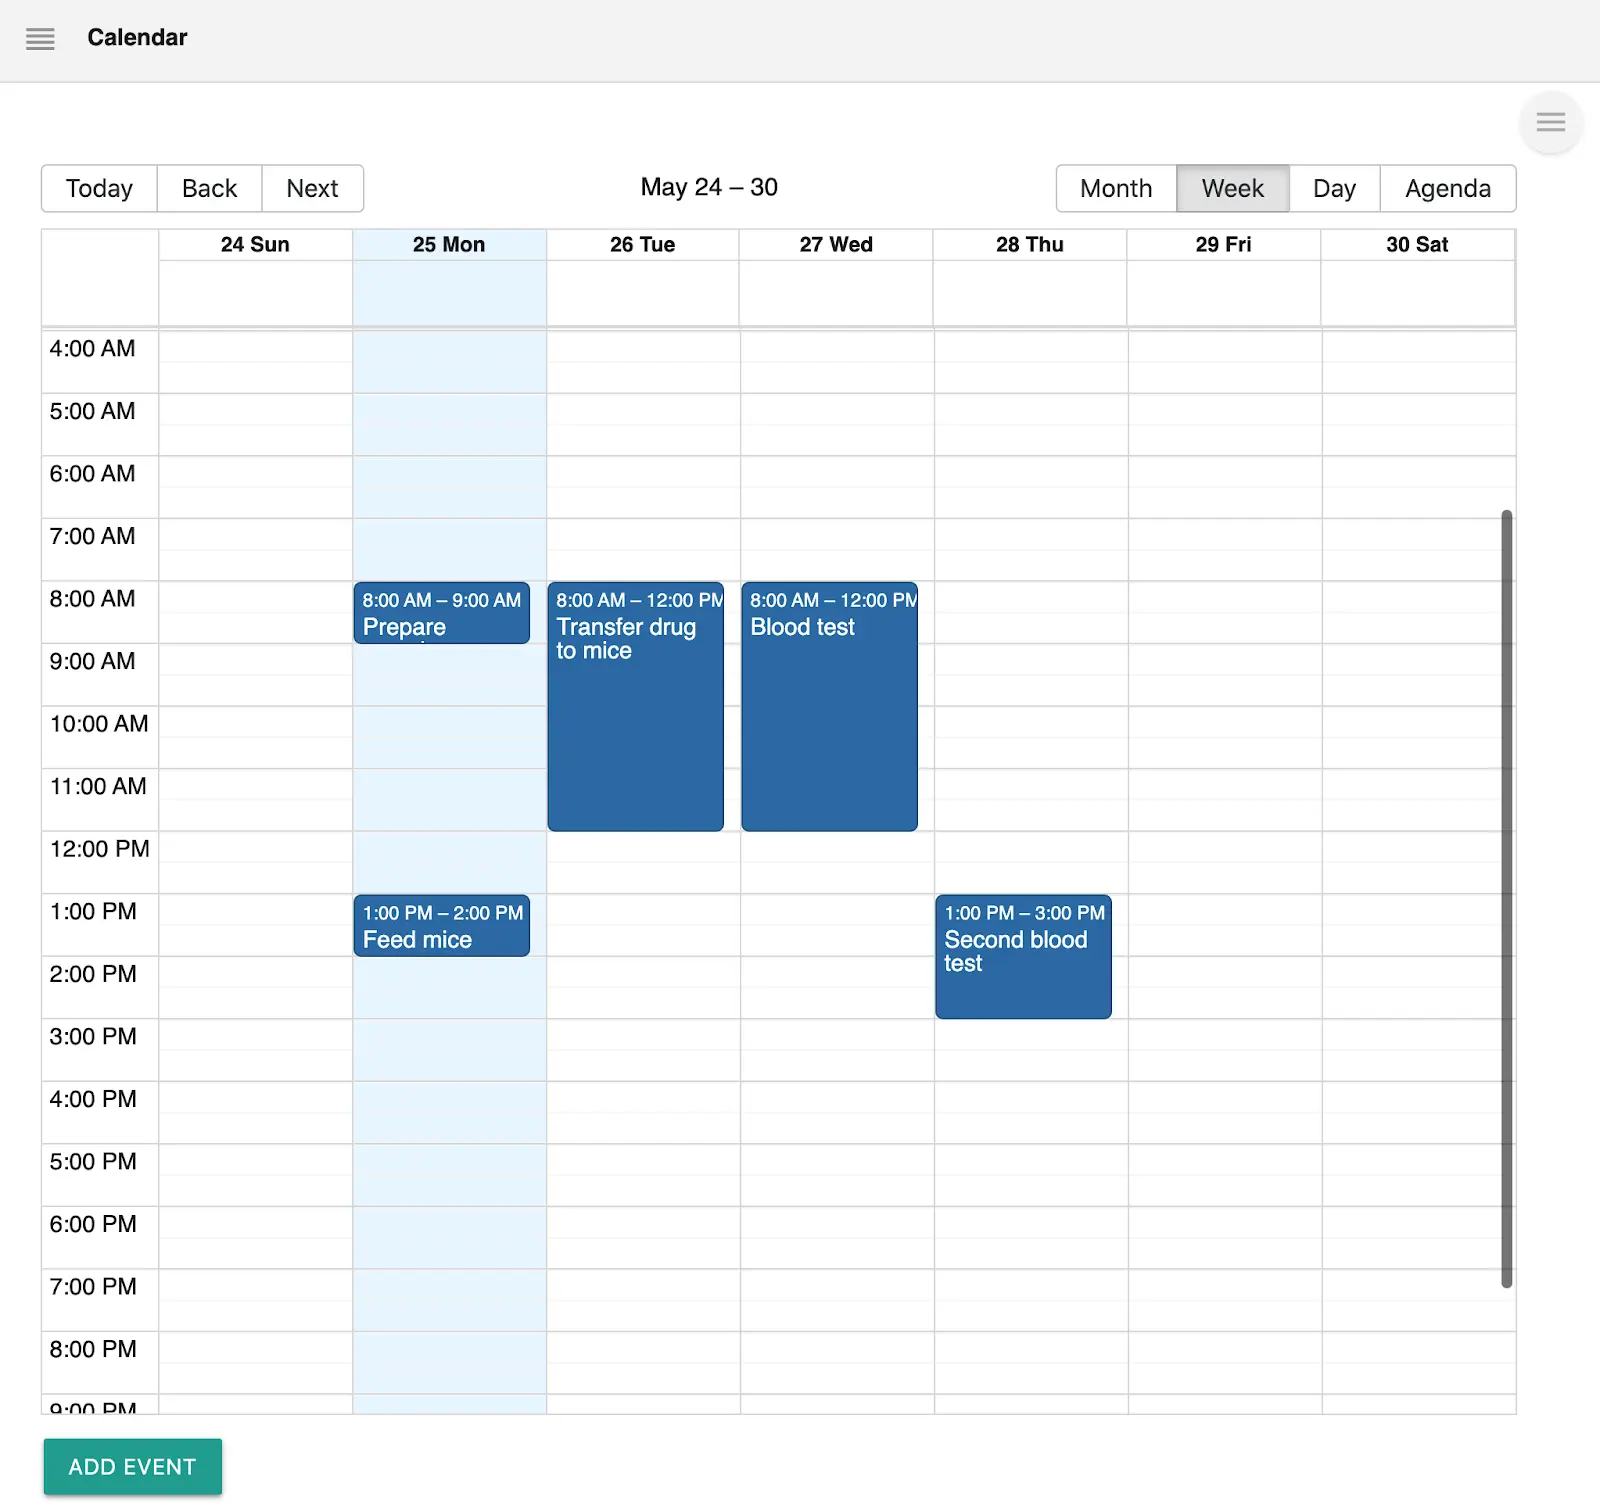Advance to the Next week
1600x1512 pixels.
coord(312,189)
